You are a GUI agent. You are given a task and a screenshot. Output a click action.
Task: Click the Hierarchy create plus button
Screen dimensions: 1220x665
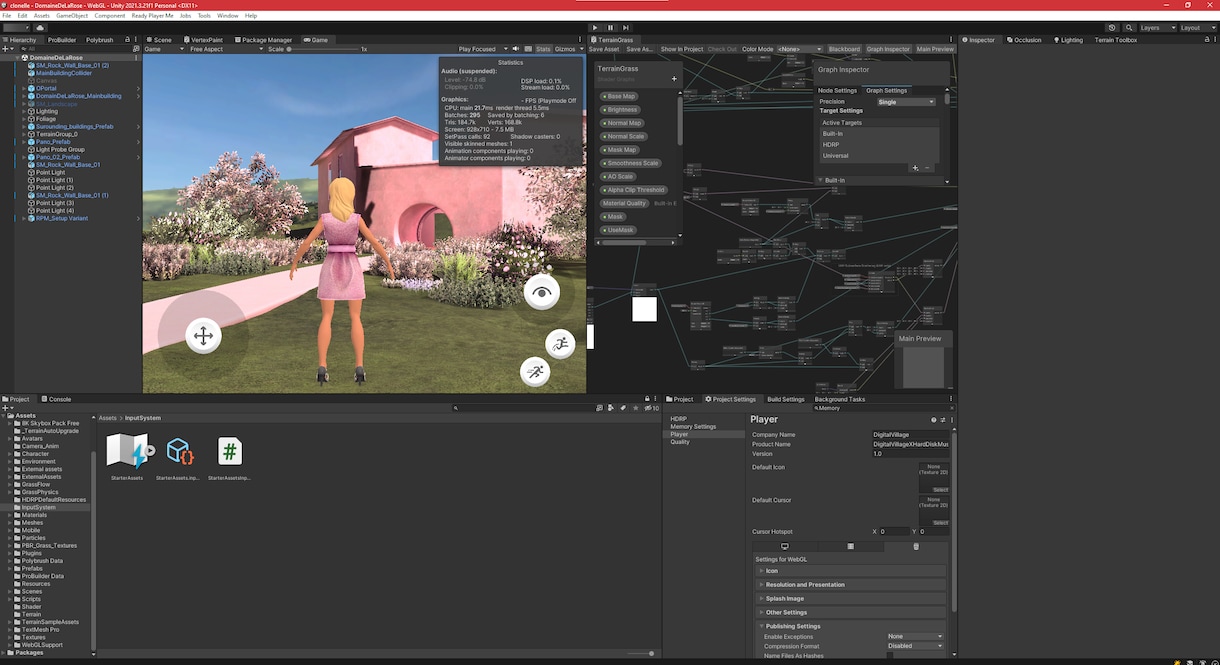[x=7, y=48]
